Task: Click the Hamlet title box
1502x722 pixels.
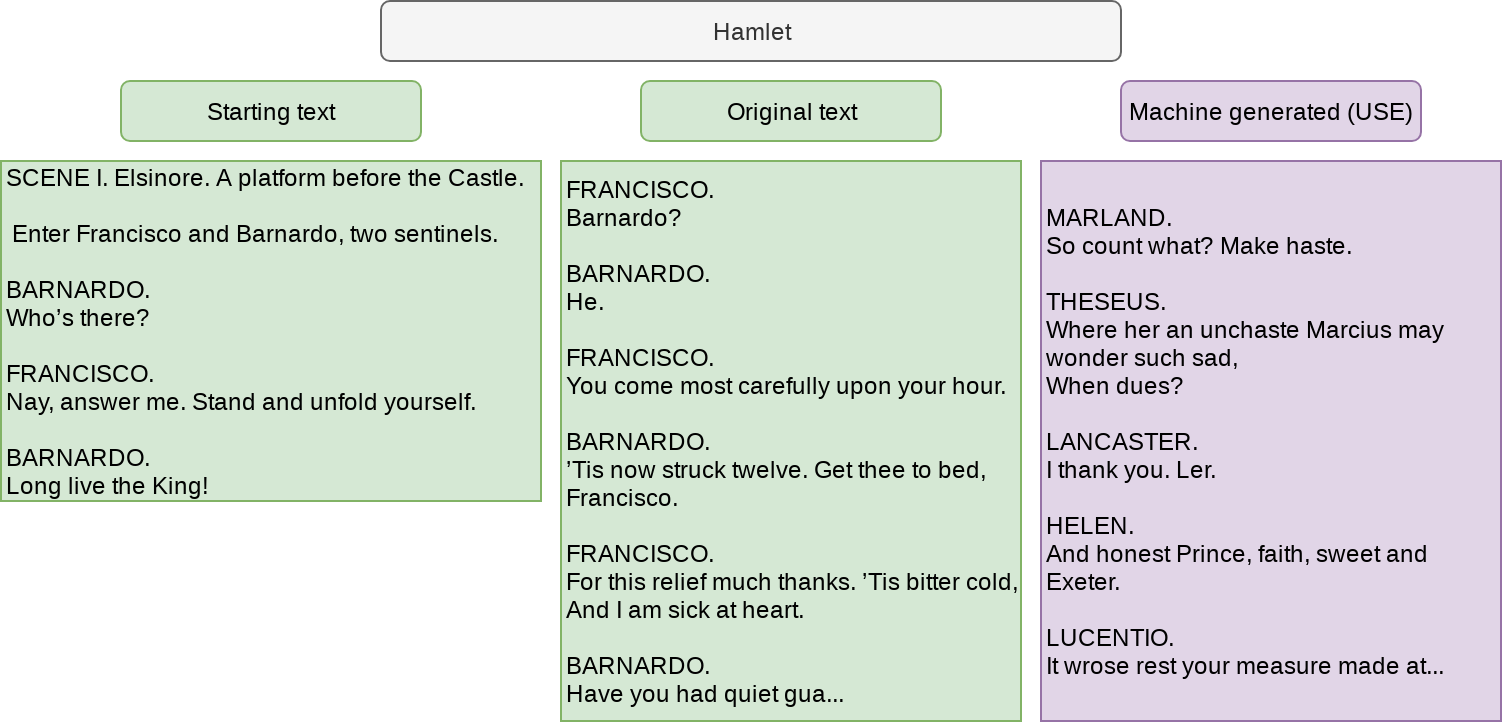Action: pyautogui.click(x=751, y=32)
